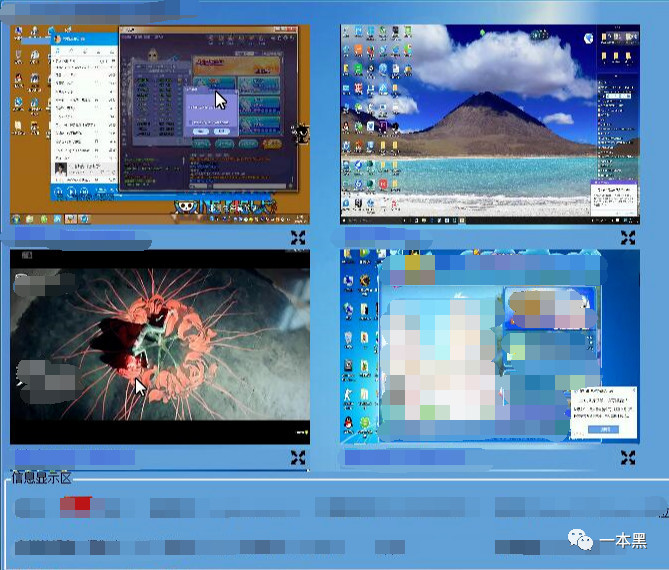Click Start button in orange desktop preview

[x=16, y=219]
